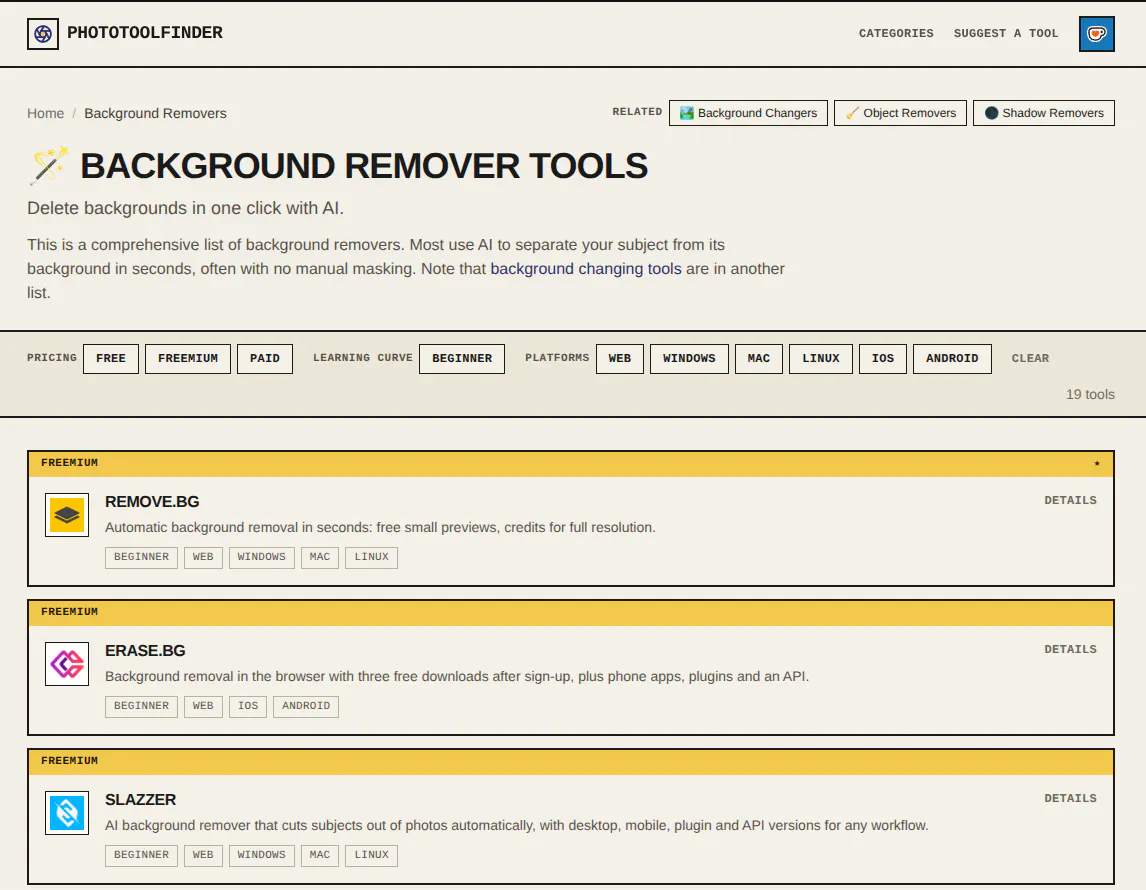This screenshot has width=1146, height=890.
Task: Click the Slazzer description text
Action: [517, 826]
